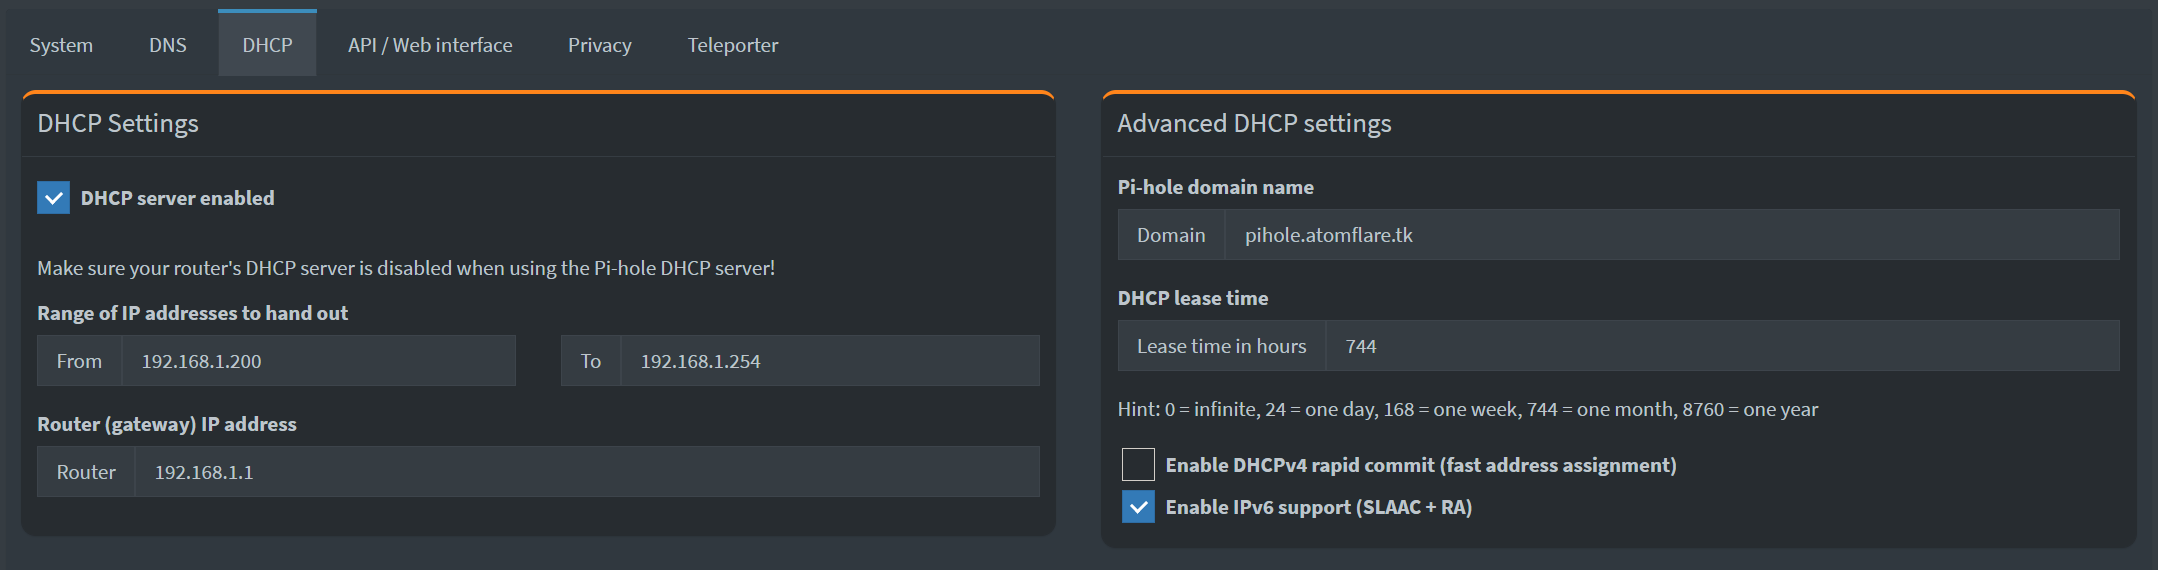Open the API / Web interface tab
This screenshot has width=2158, height=570.
click(430, 45)
